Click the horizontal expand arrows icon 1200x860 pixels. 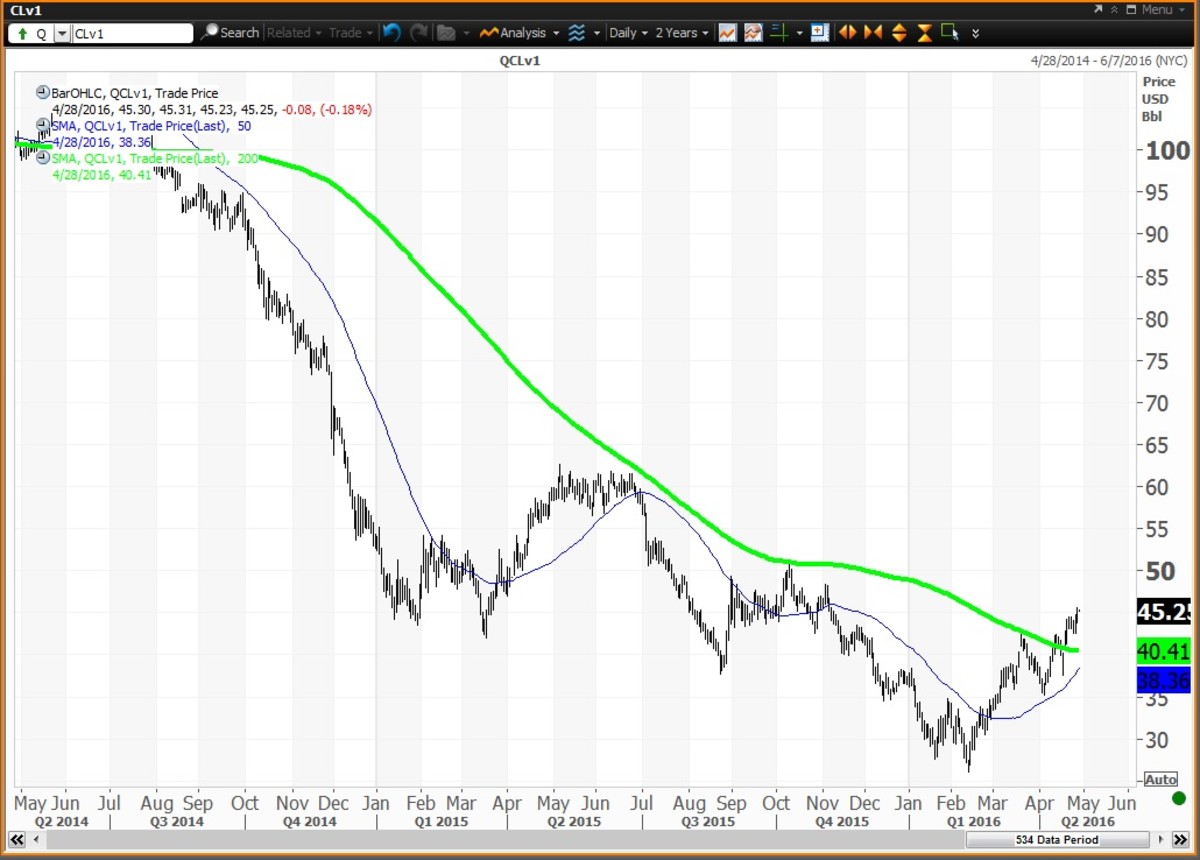tap(846, 32)
